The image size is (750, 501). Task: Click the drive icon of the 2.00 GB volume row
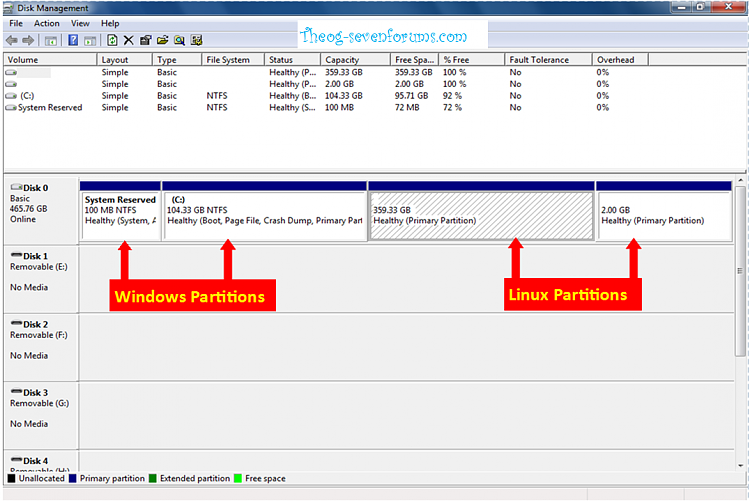[x=11, y=84]
